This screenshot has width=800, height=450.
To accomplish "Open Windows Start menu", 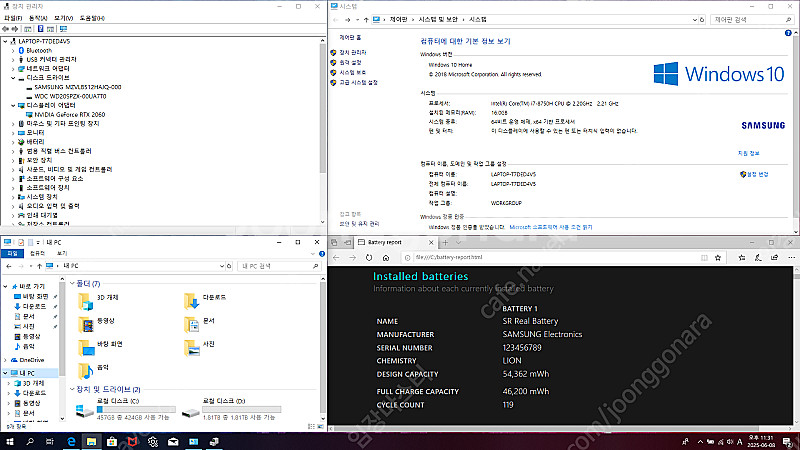I will [x=9, y=441].
